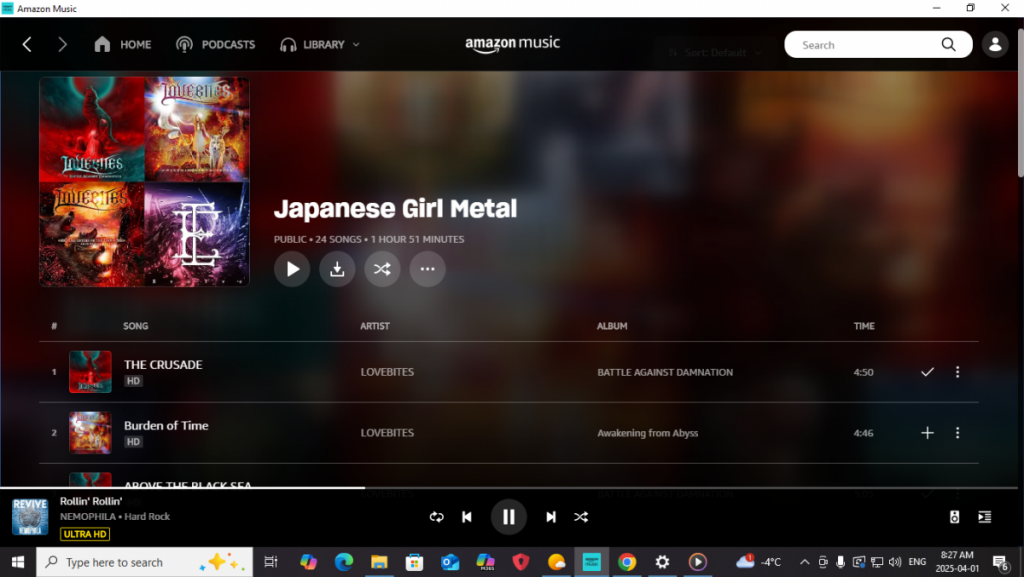Click the taskbar search box

click(144, 562)
